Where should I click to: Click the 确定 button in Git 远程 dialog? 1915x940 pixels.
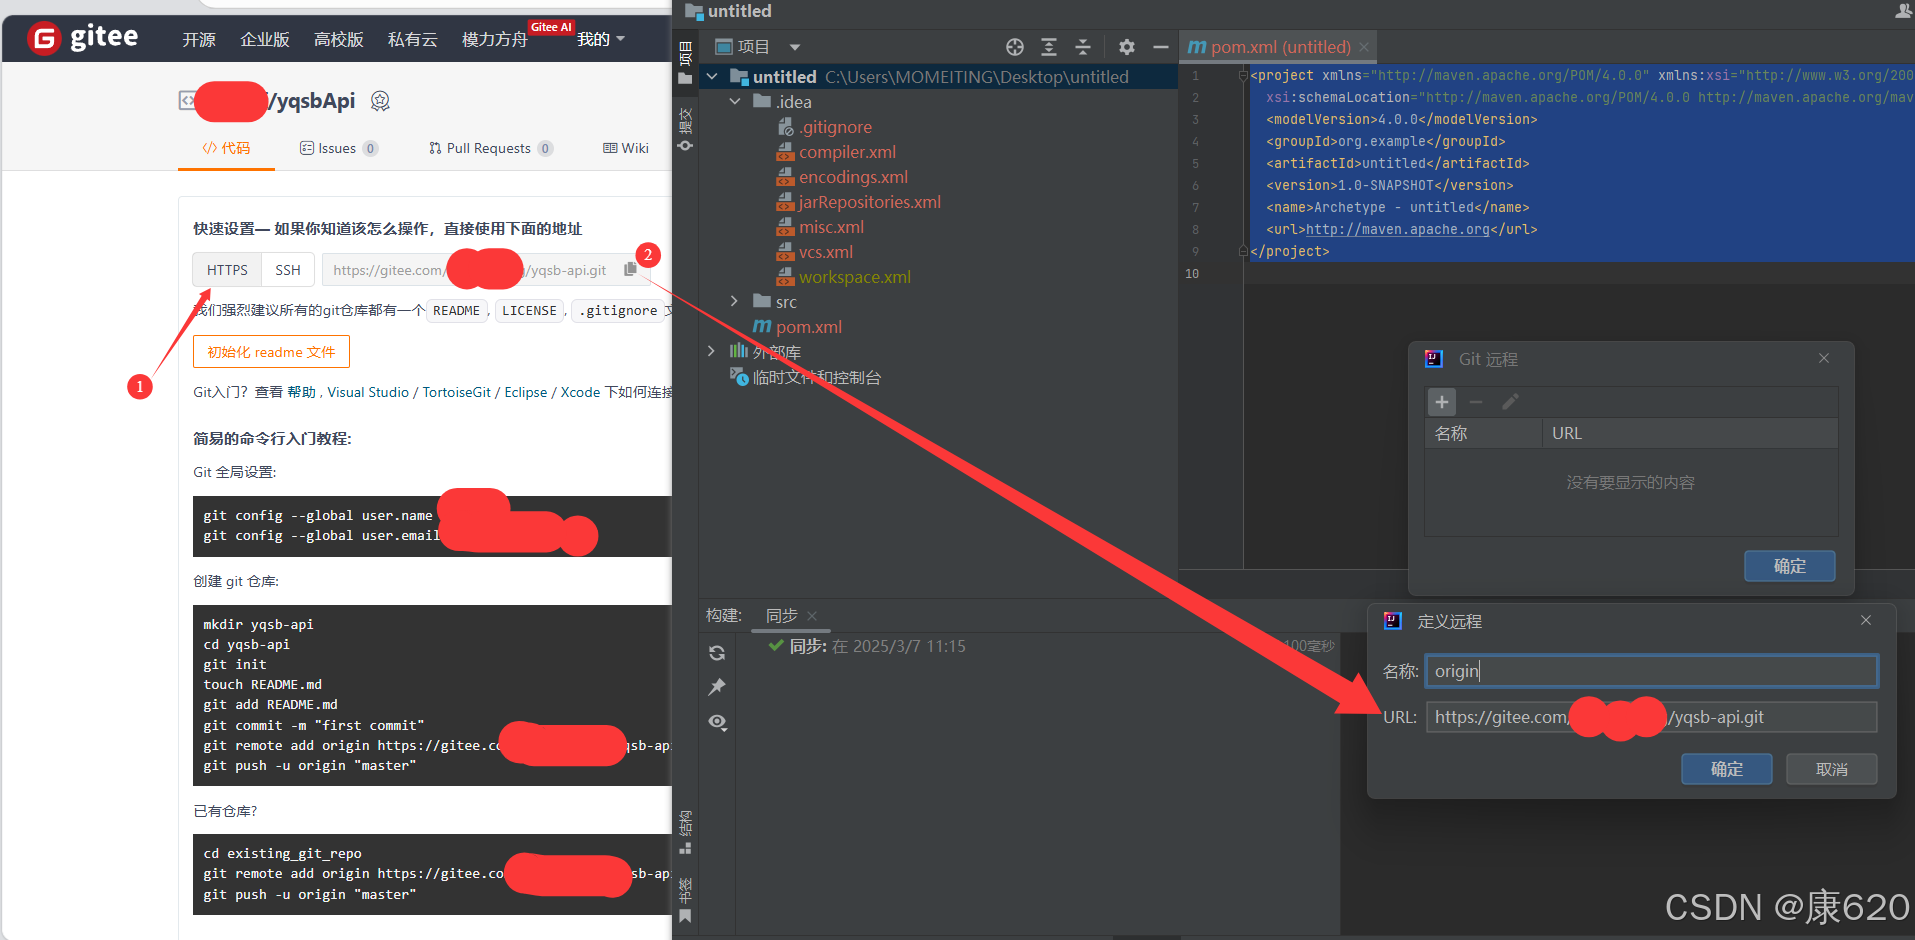[1790, 566]
